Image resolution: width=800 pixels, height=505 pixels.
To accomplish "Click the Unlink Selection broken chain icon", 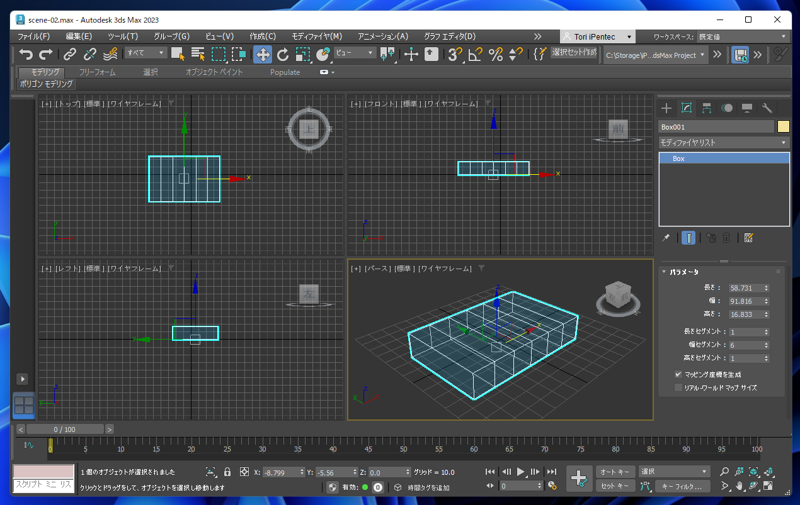I will [x=90, y=54].
